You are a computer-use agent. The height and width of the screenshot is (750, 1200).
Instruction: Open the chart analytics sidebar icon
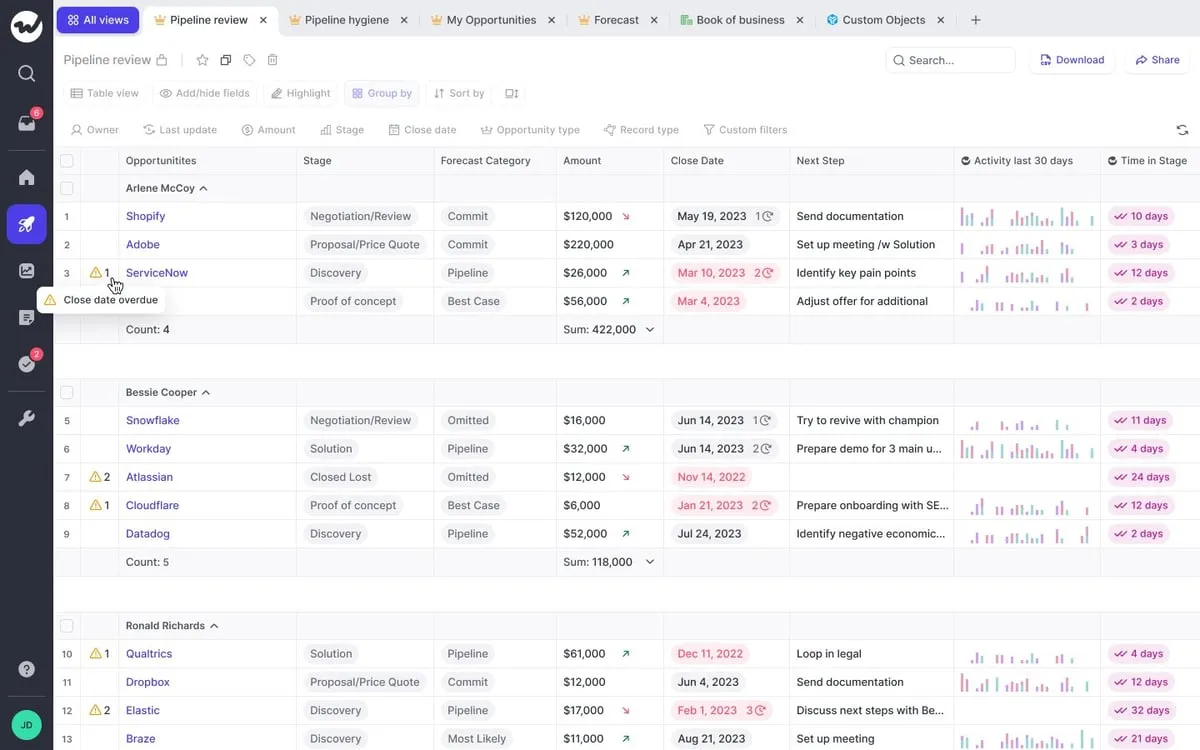tap(26, 270)
